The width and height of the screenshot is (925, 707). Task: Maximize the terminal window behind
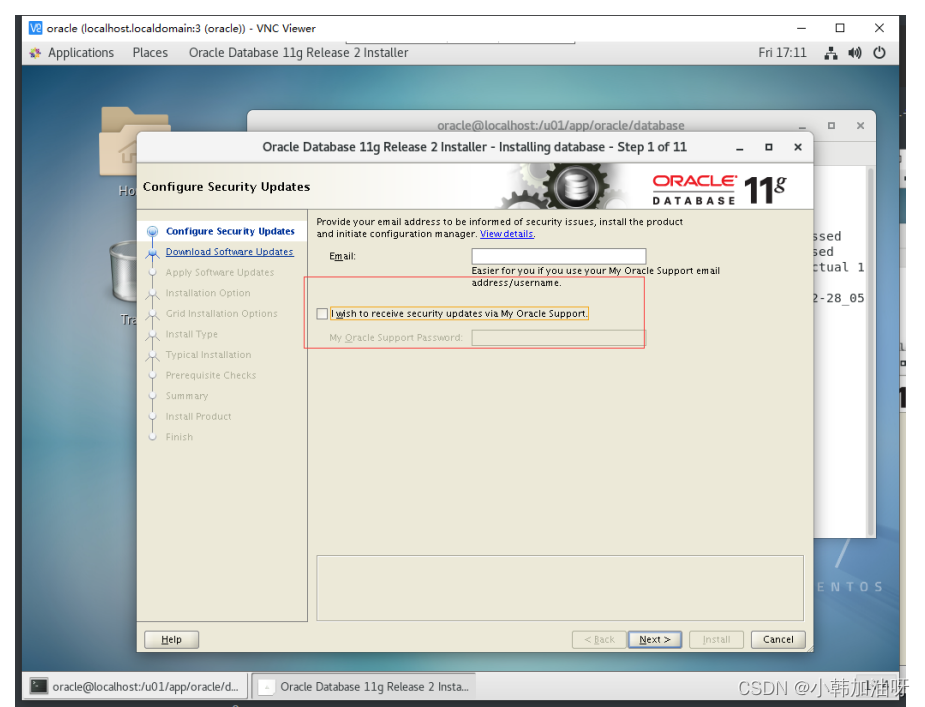pyautogui.click(x=831, y=126)
